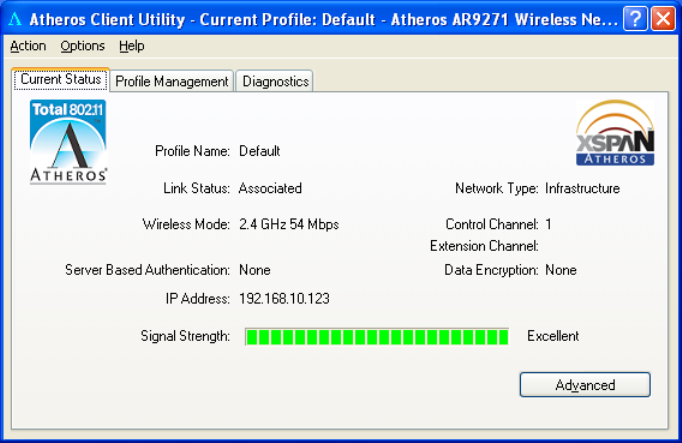
Task: Switch to the Profile Management tab
Action: tap(172, 81)
